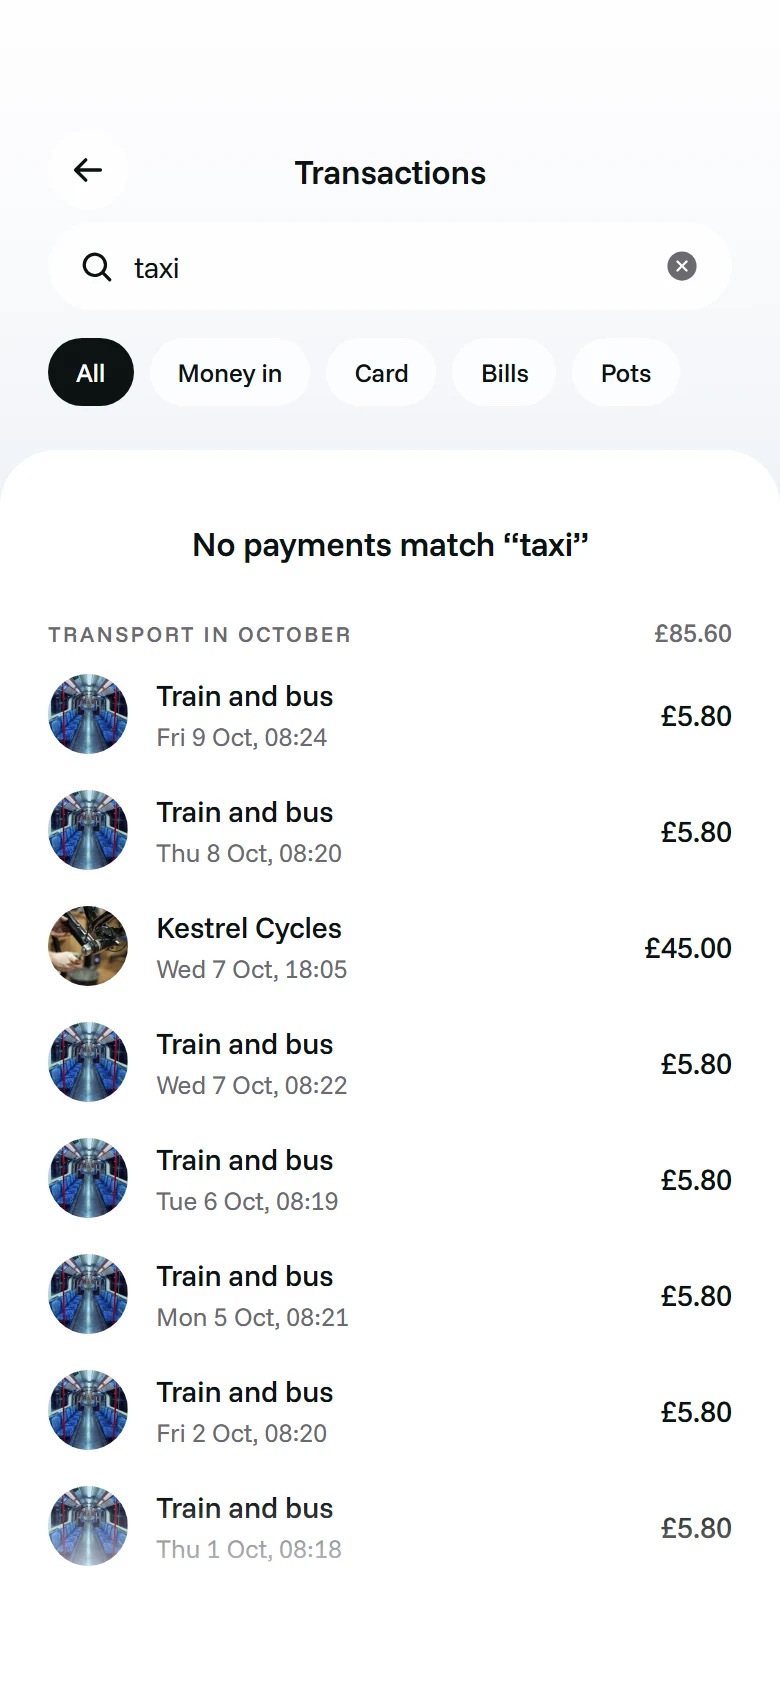The width and height of the screenshot is (780, 1688).
Task: Go back using the arrow icon
Action: click(88, 170)
